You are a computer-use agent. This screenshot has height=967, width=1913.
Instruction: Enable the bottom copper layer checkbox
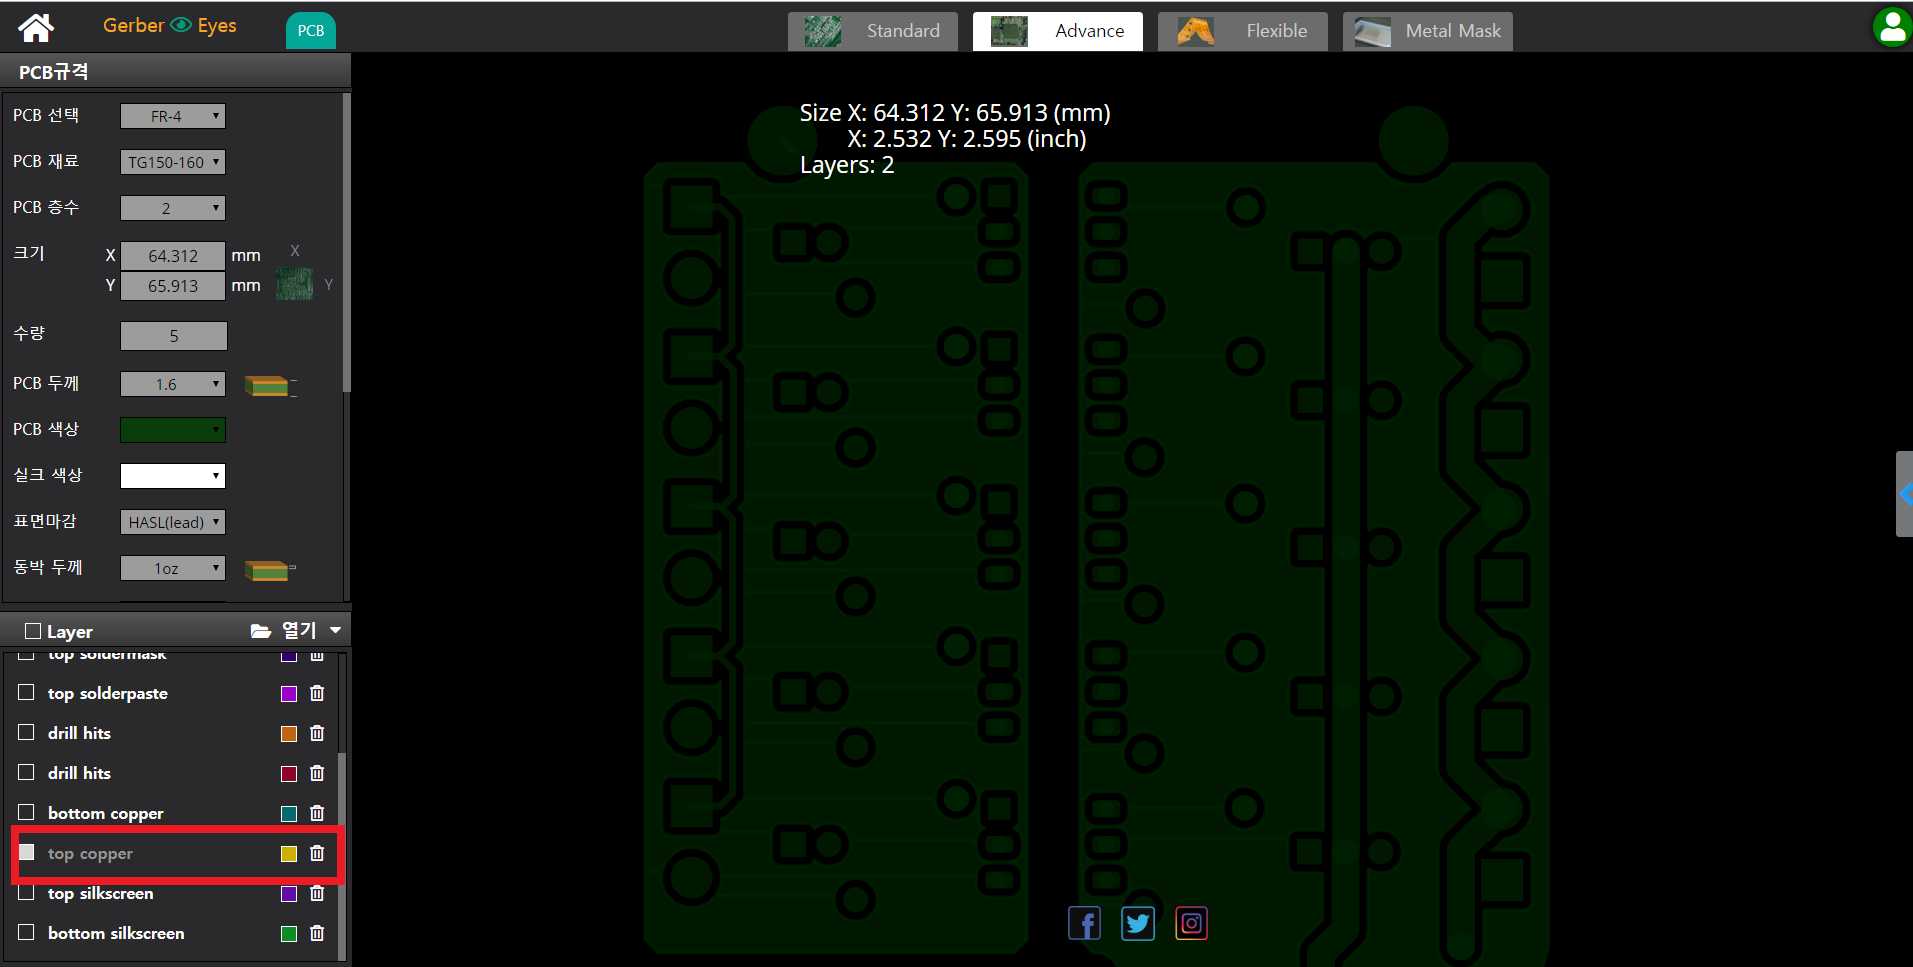27,812
